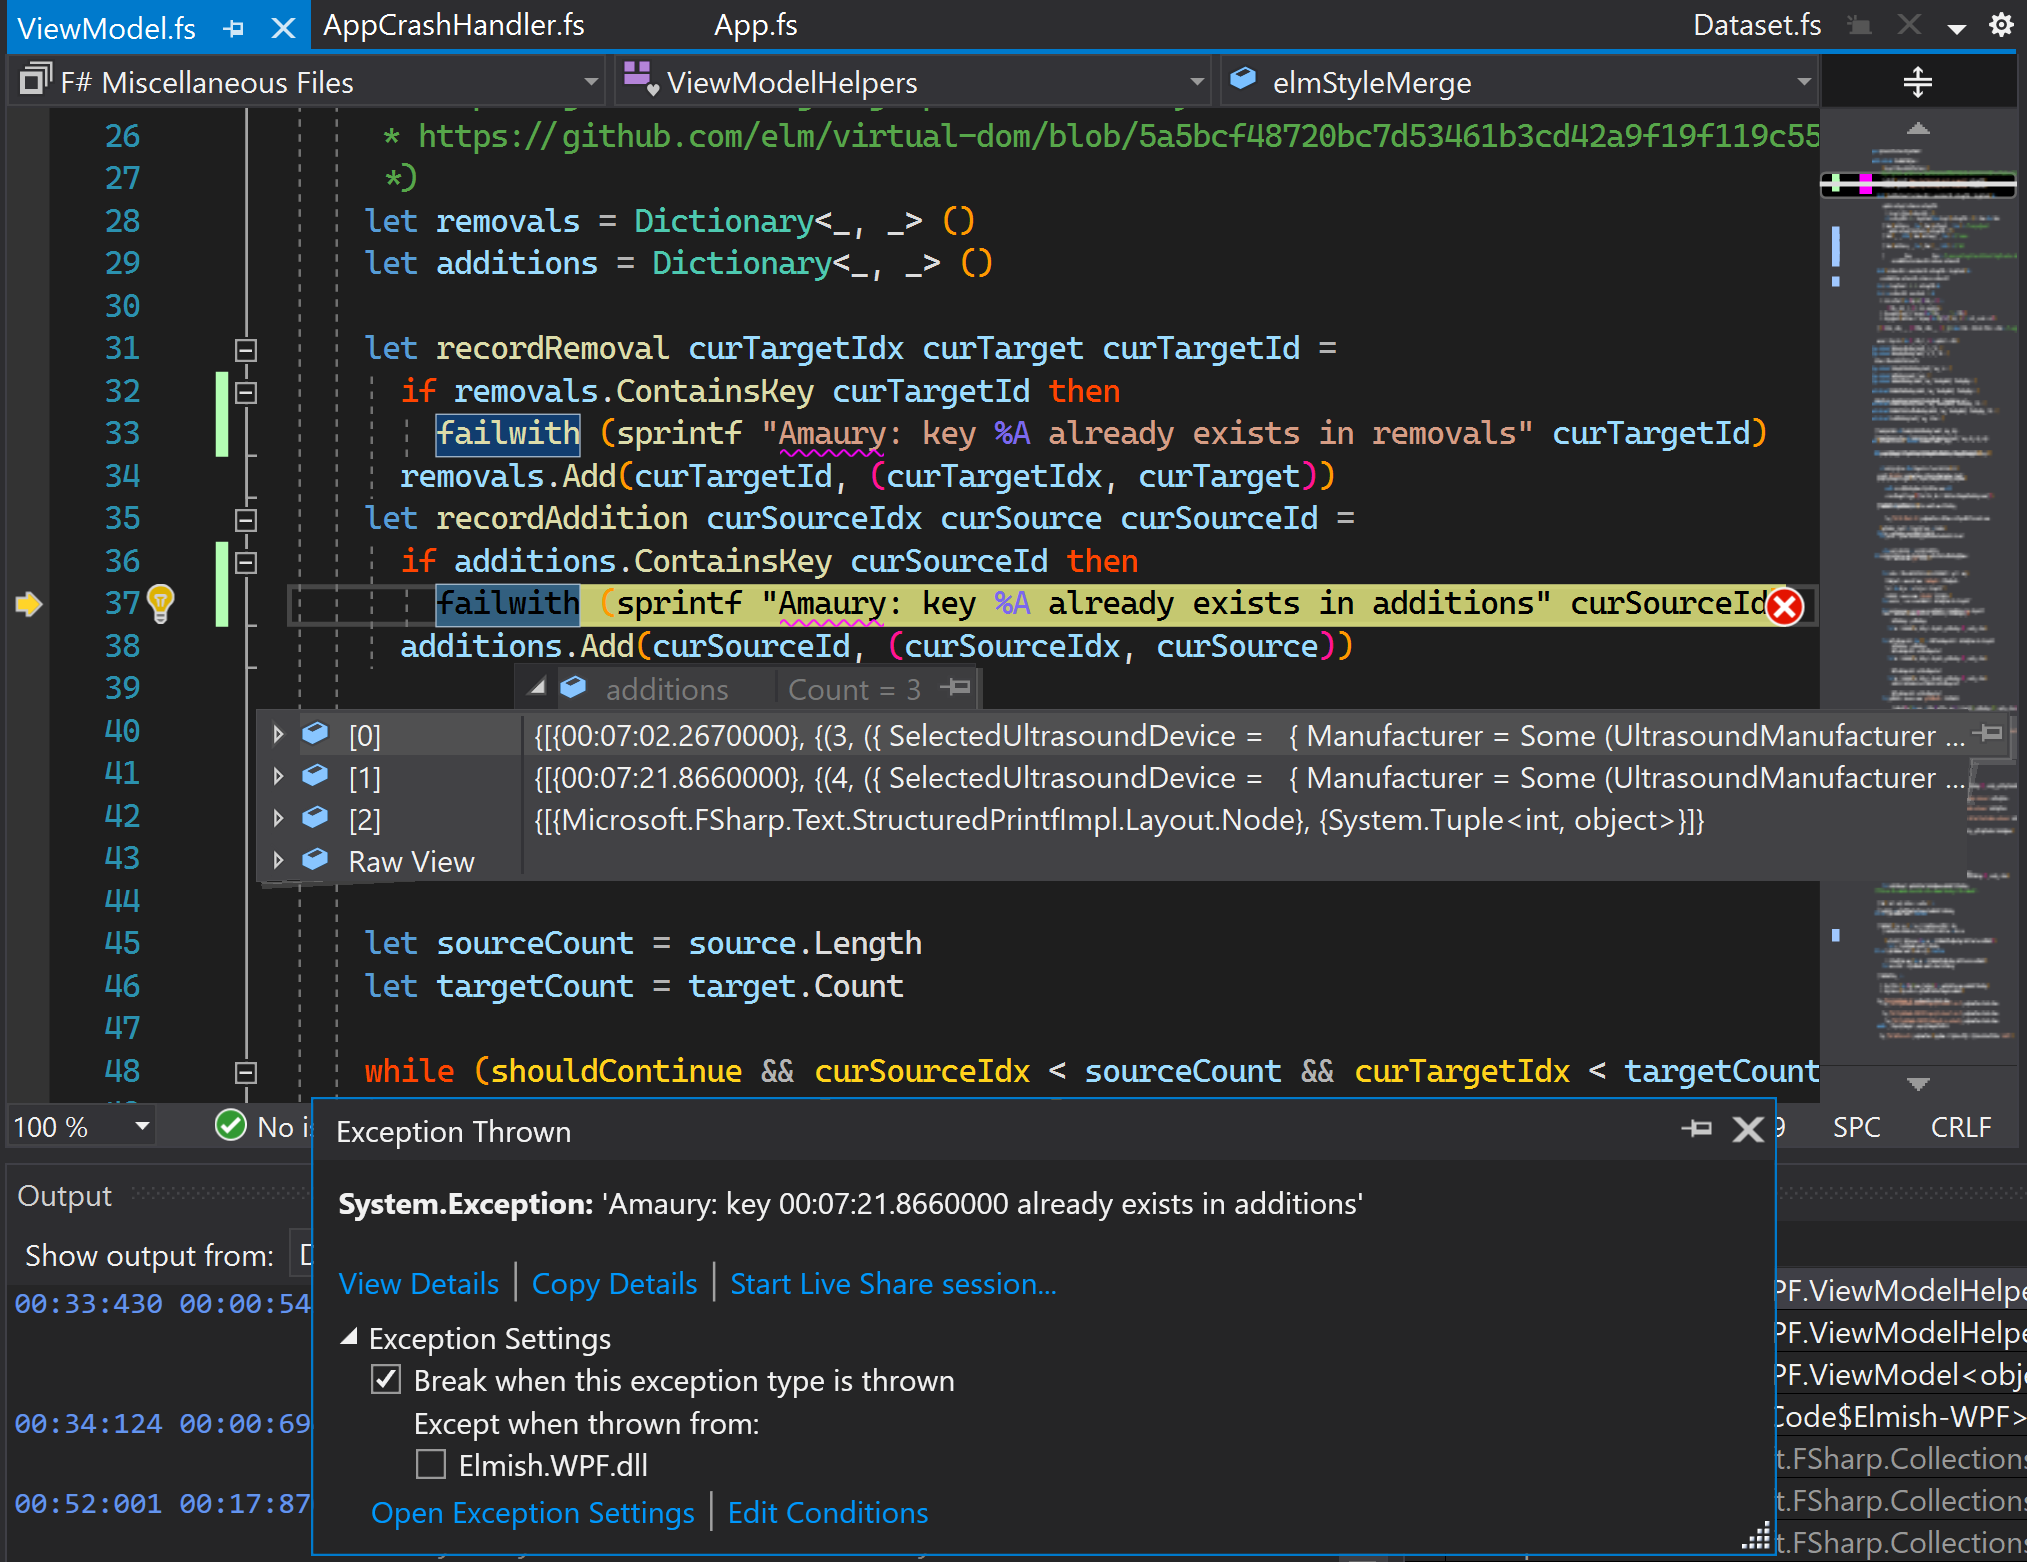Viewport: 2027px width, 1562px height.
Task: Pin the ViewModel.fs tab
Action: click(x=234, y=28)
